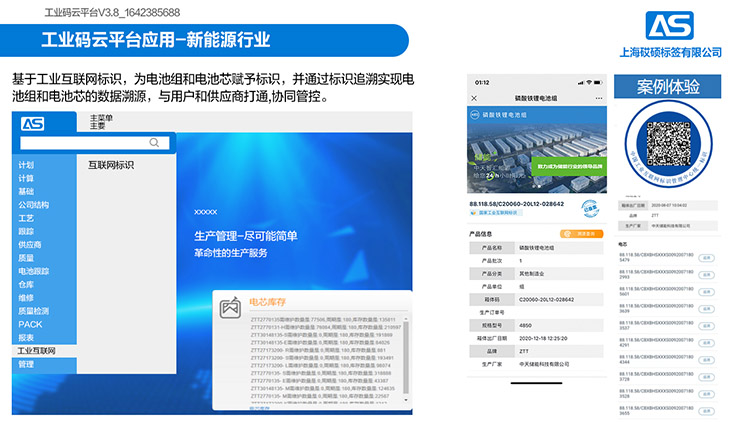Image resolution: width=750 pixels, height=422 pixels.
Task: Click the round blue badge beside the product code
Action: pyautogui.click(x=592, y=211)
